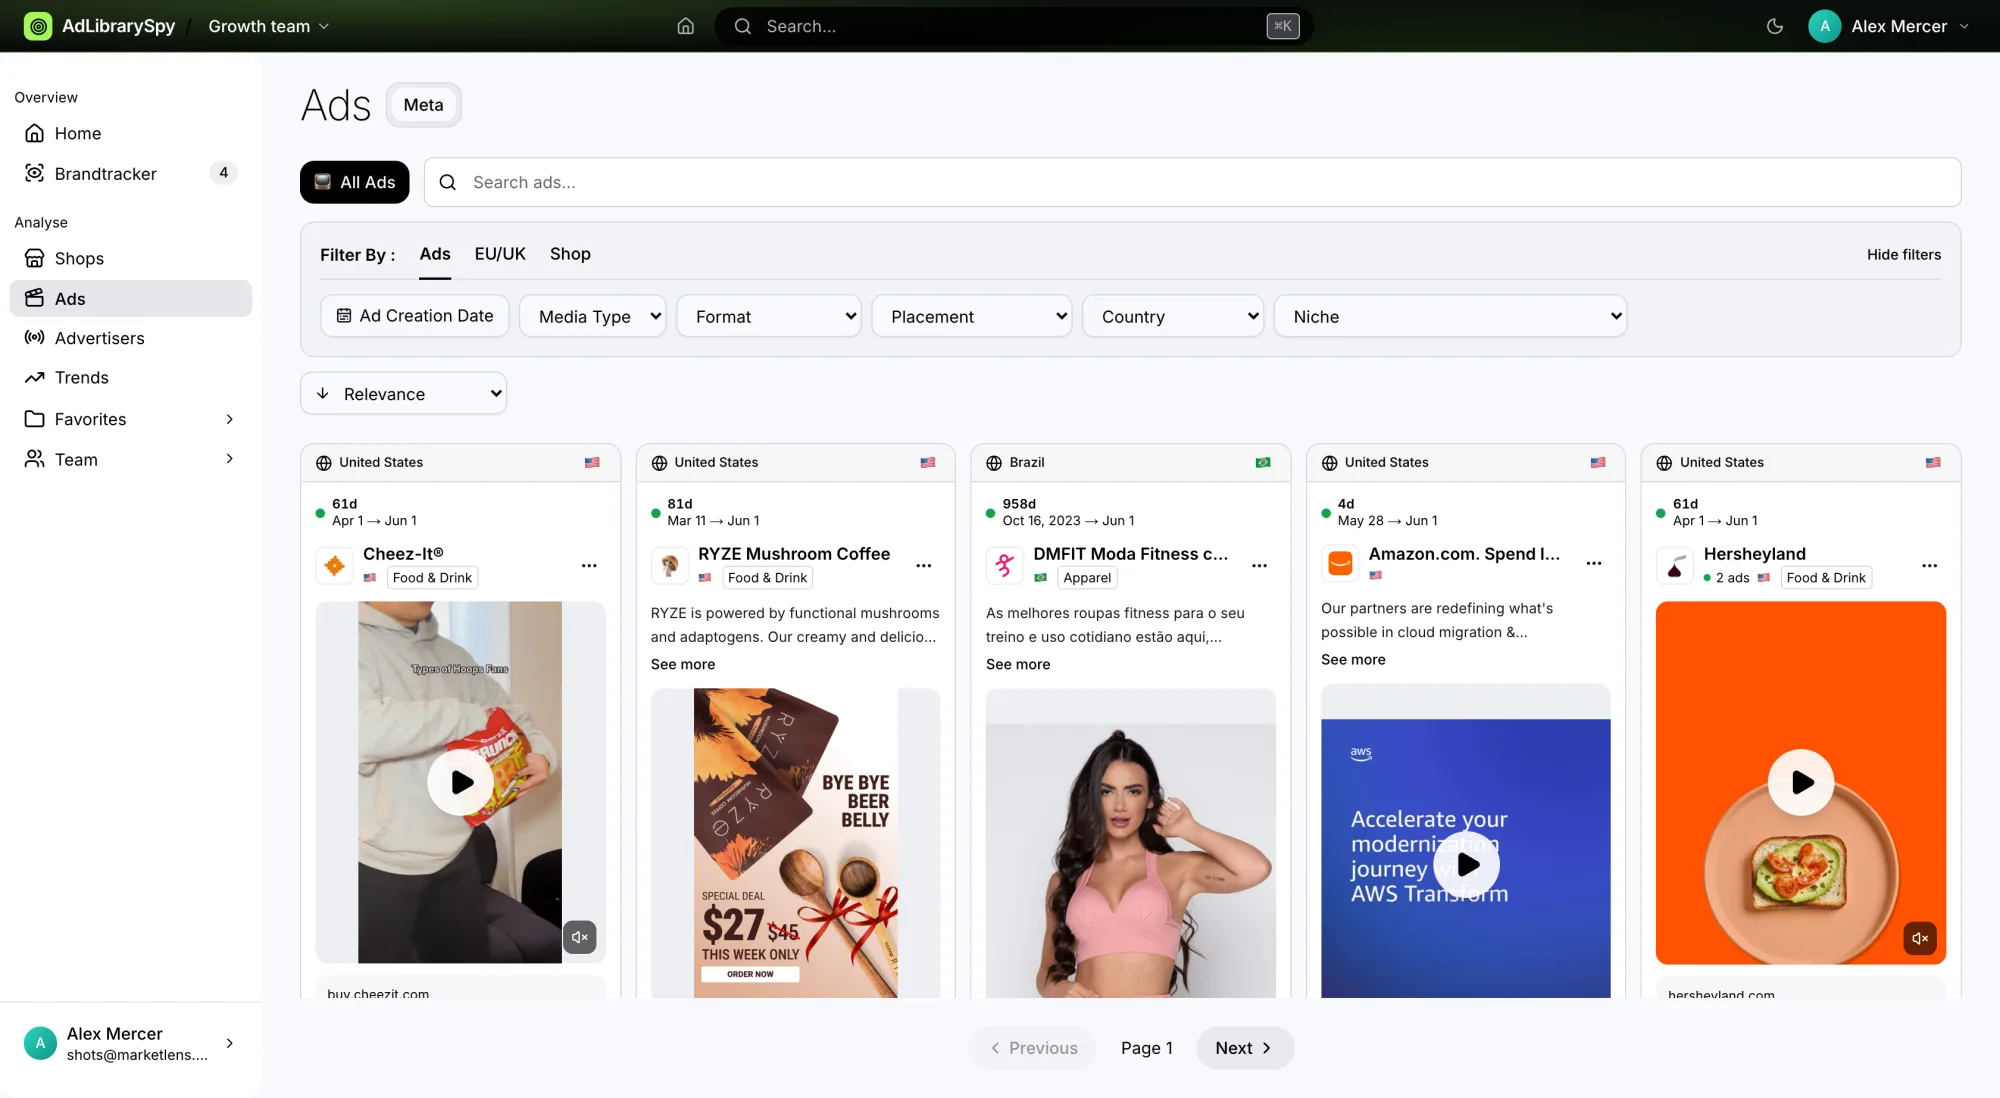Open the DMFIT Moda Fitness options menu
Image resolution: width=2000 pixels, height=1098 pixels.
pos(1259,566)
